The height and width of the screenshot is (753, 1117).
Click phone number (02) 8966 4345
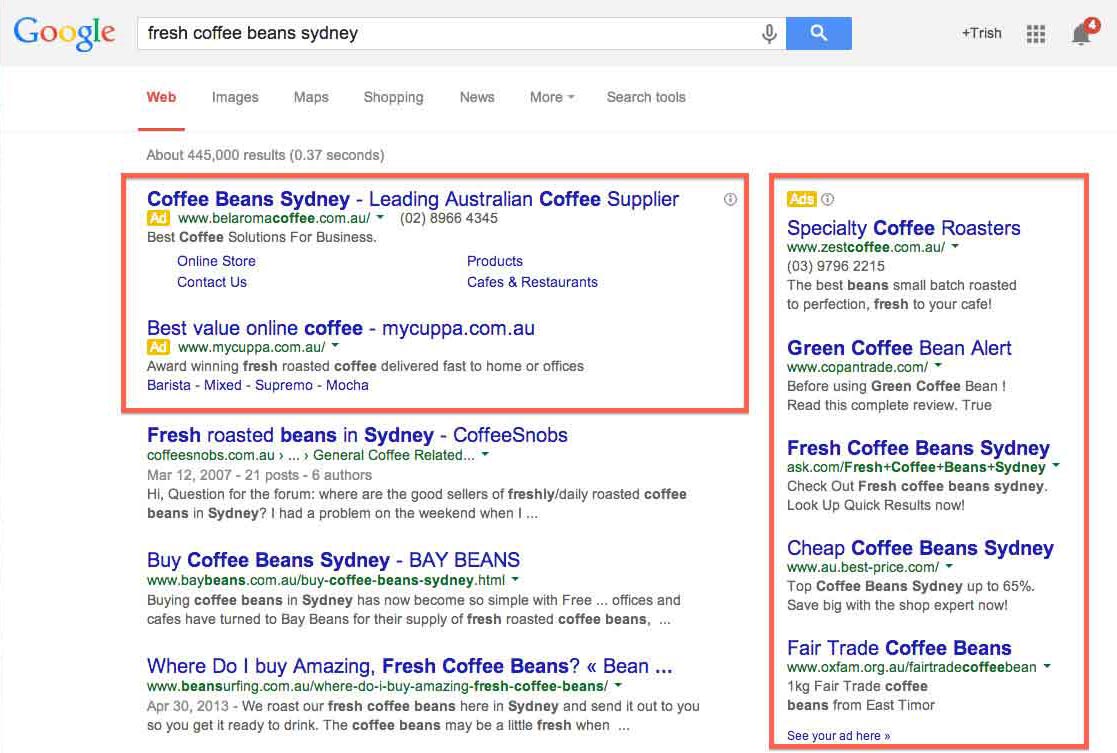(448, 218)
